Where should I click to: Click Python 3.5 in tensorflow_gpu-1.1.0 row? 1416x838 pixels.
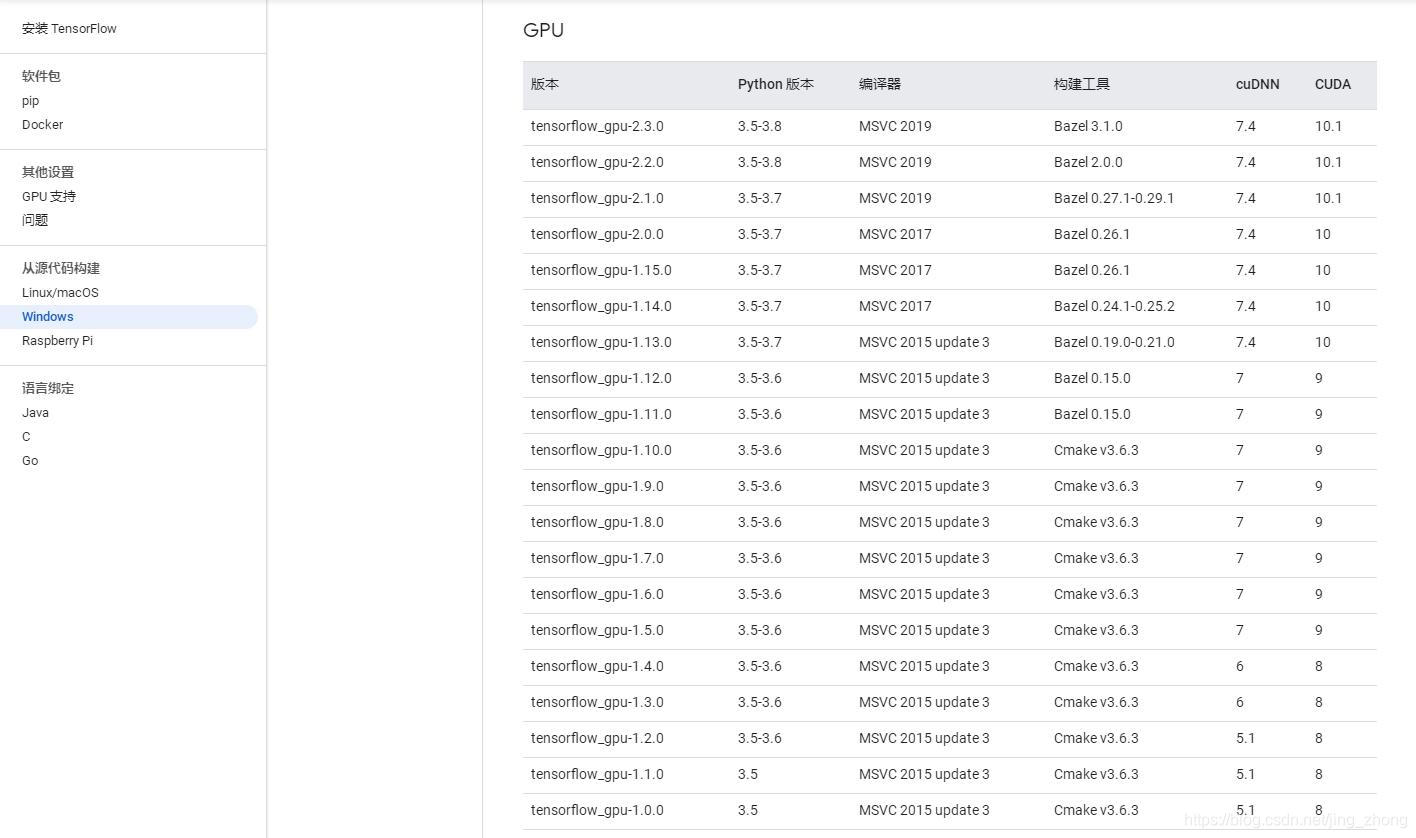tap(748, 775)
